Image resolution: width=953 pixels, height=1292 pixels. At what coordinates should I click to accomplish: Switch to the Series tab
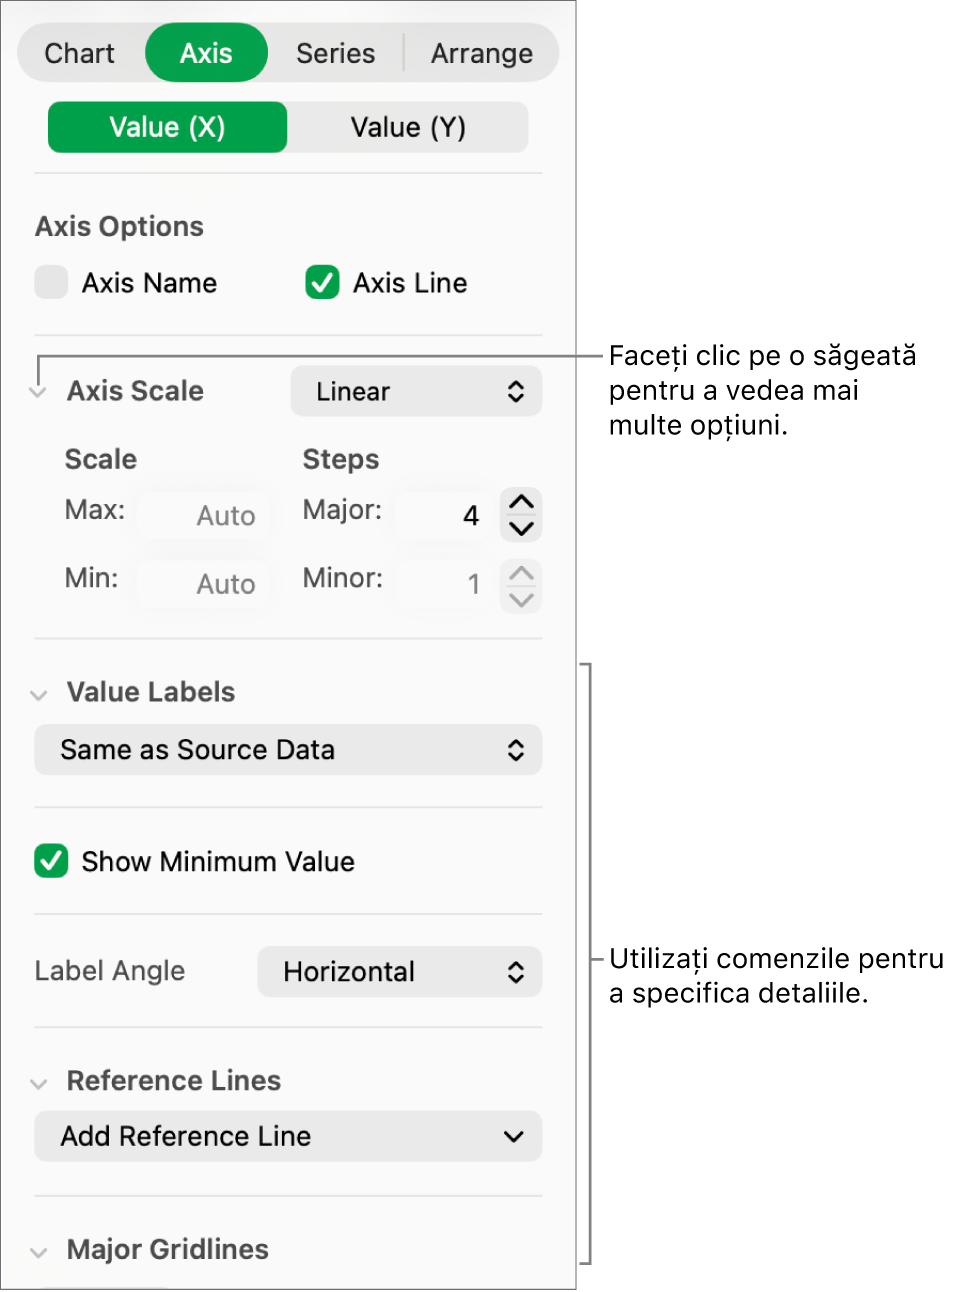pyautogui.click(x=335, y=53)
